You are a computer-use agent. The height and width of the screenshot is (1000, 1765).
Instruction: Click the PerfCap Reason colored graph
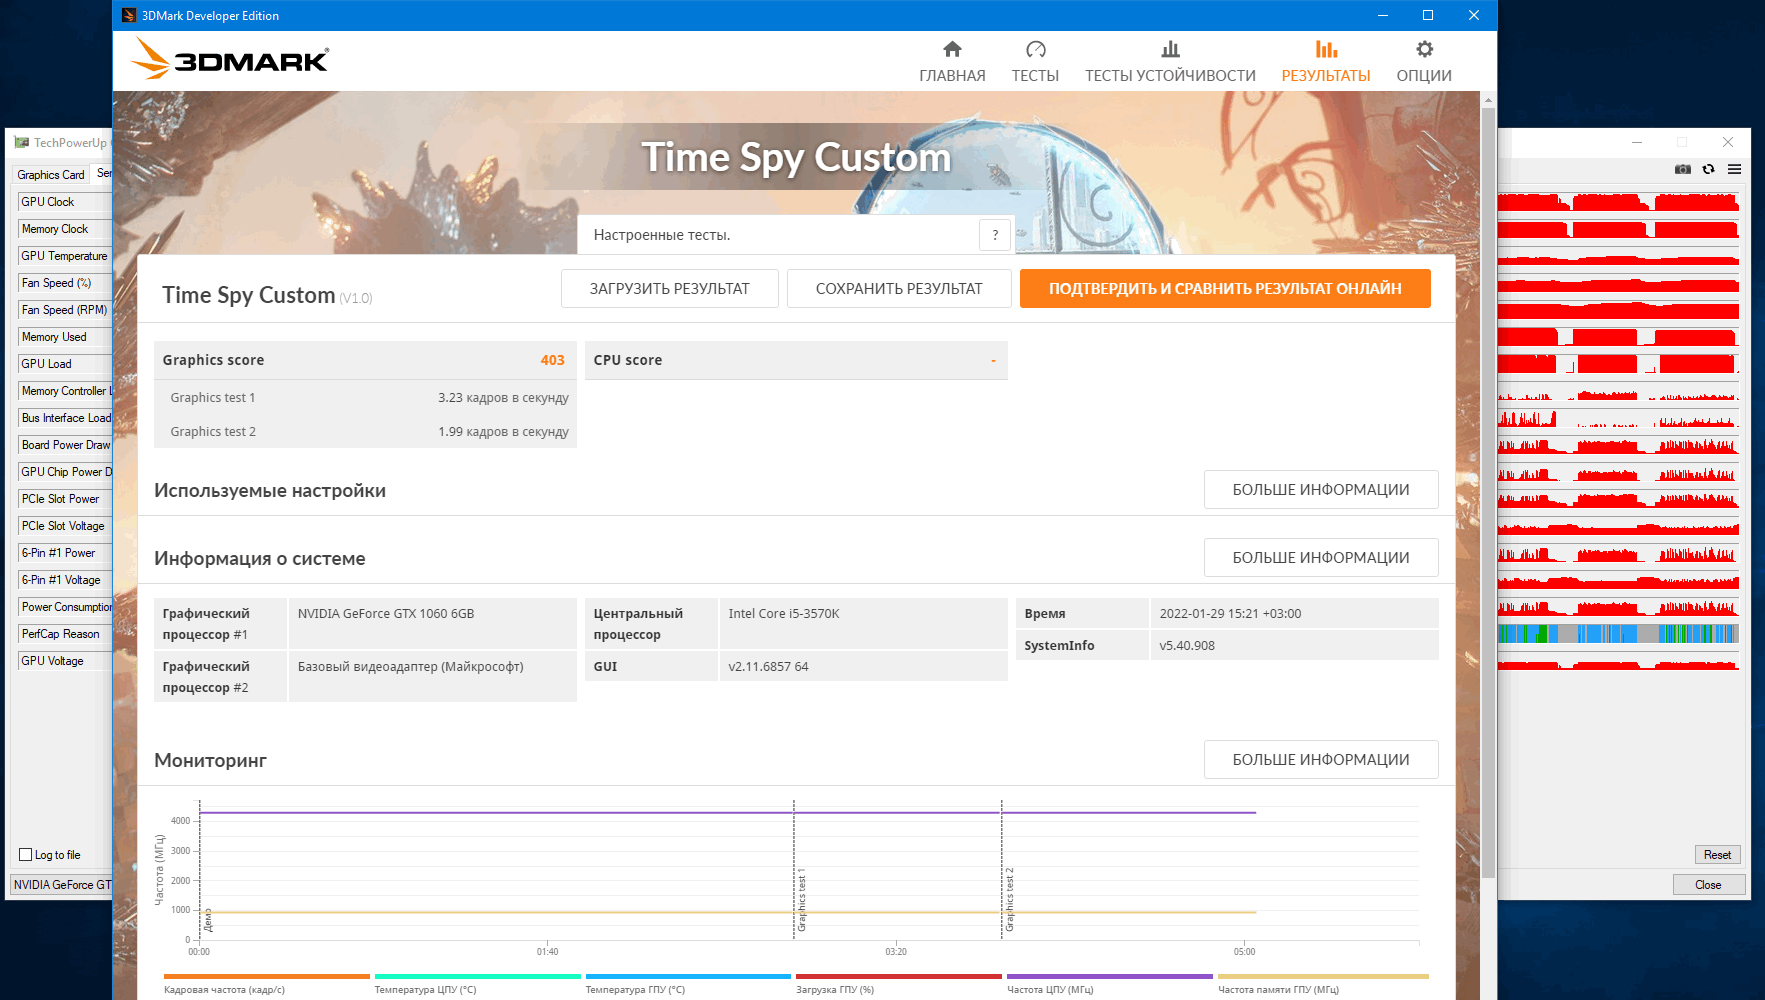click(1618, 633)
